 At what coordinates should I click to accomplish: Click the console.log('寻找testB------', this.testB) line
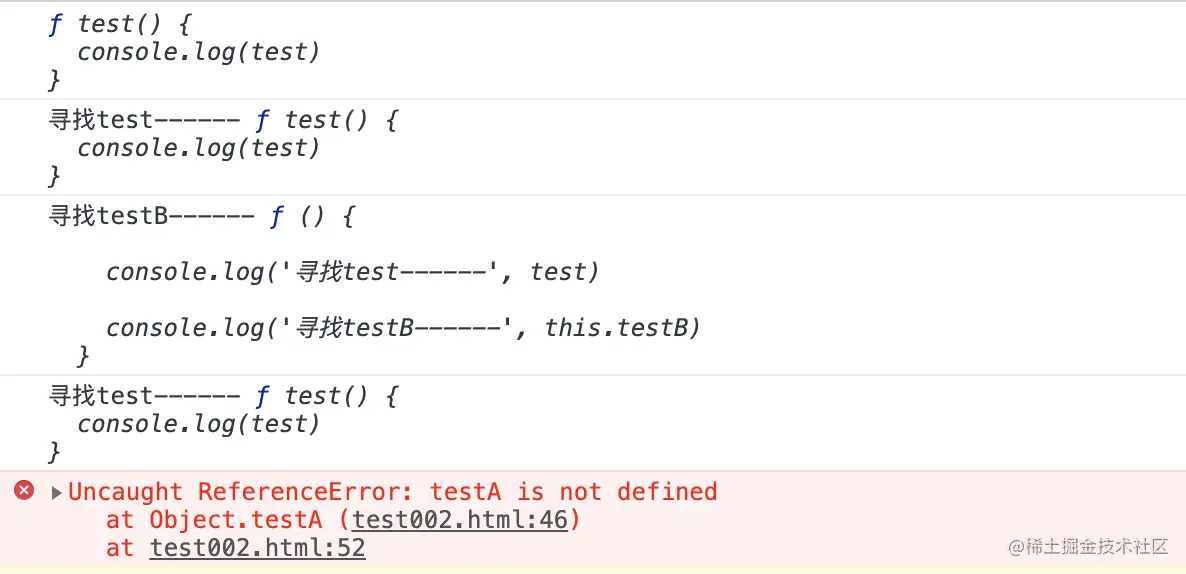coord(403,328)
